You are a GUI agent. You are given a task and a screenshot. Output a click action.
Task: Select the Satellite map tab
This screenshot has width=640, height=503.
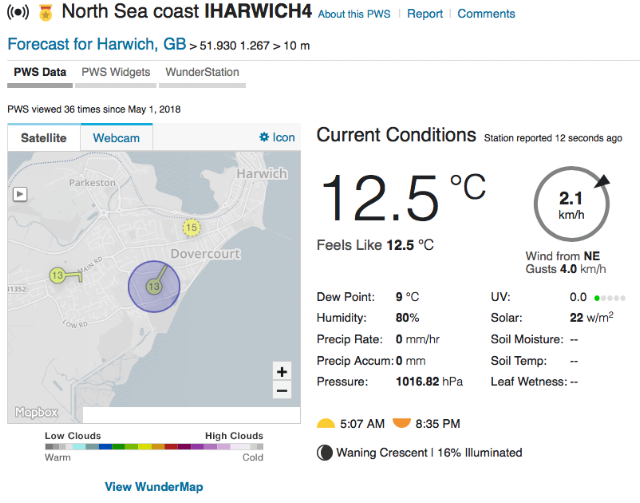44,137
